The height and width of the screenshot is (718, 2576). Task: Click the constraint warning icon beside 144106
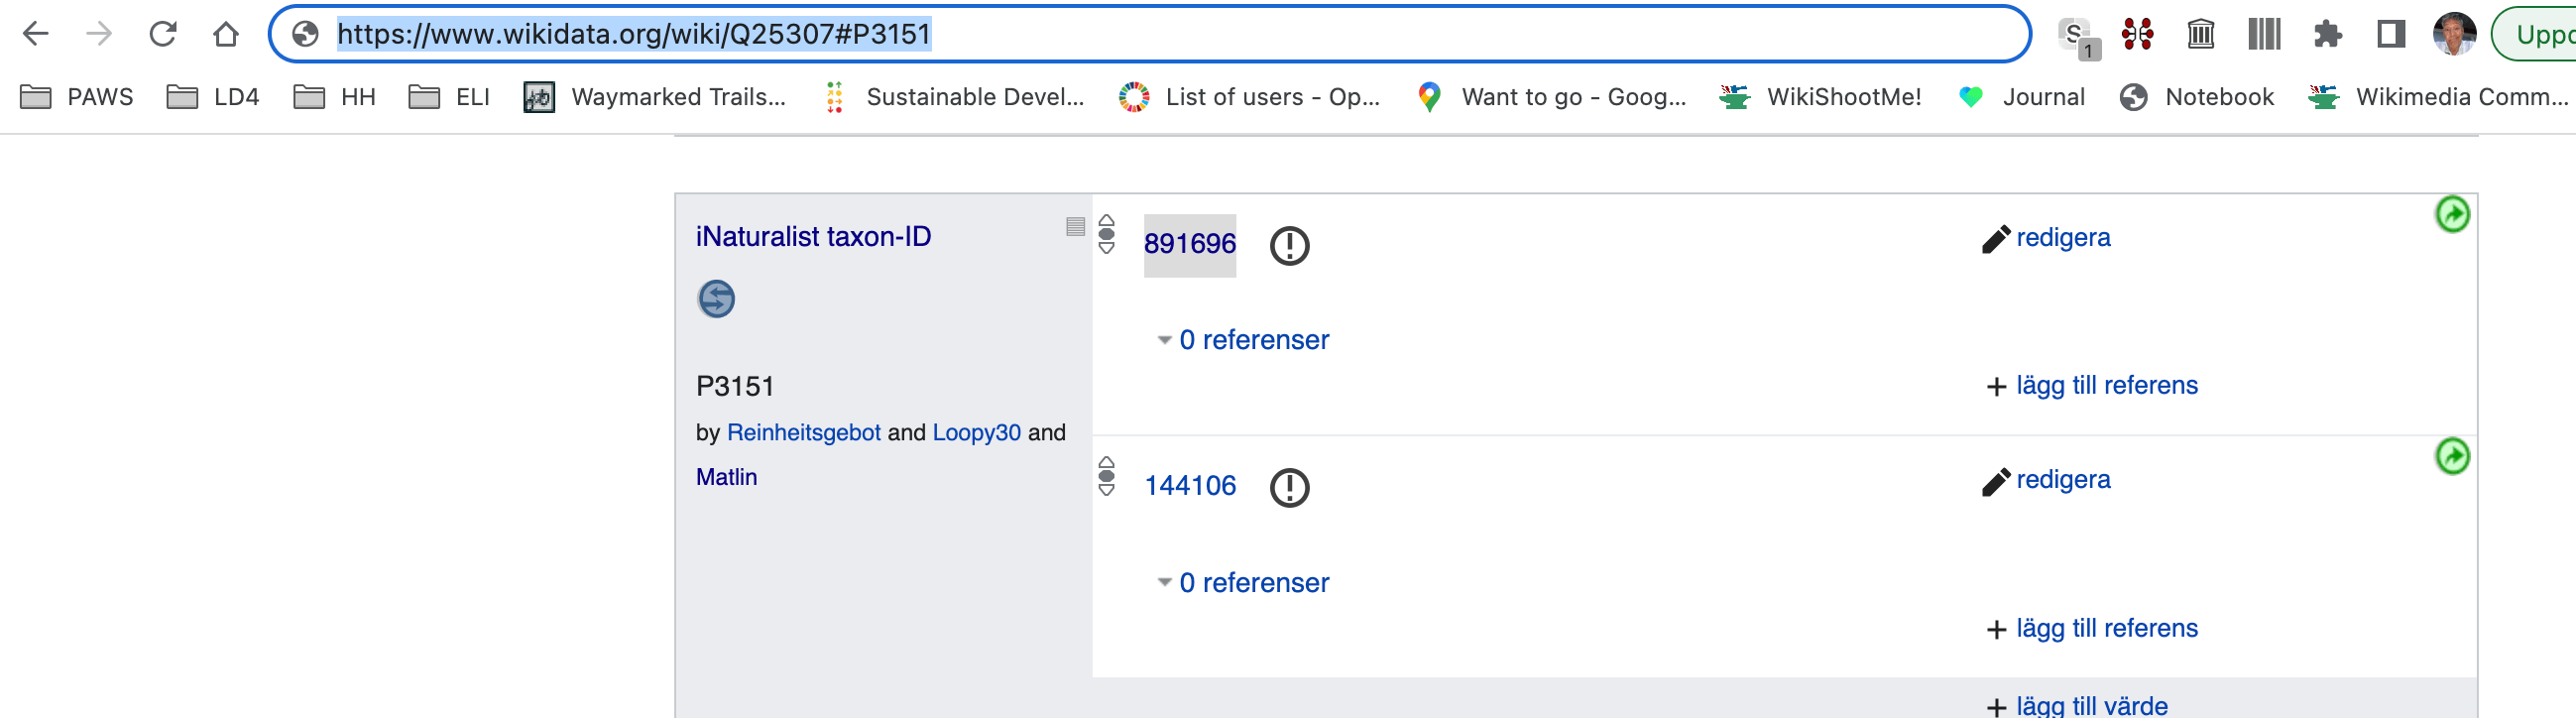(1289, 488)
